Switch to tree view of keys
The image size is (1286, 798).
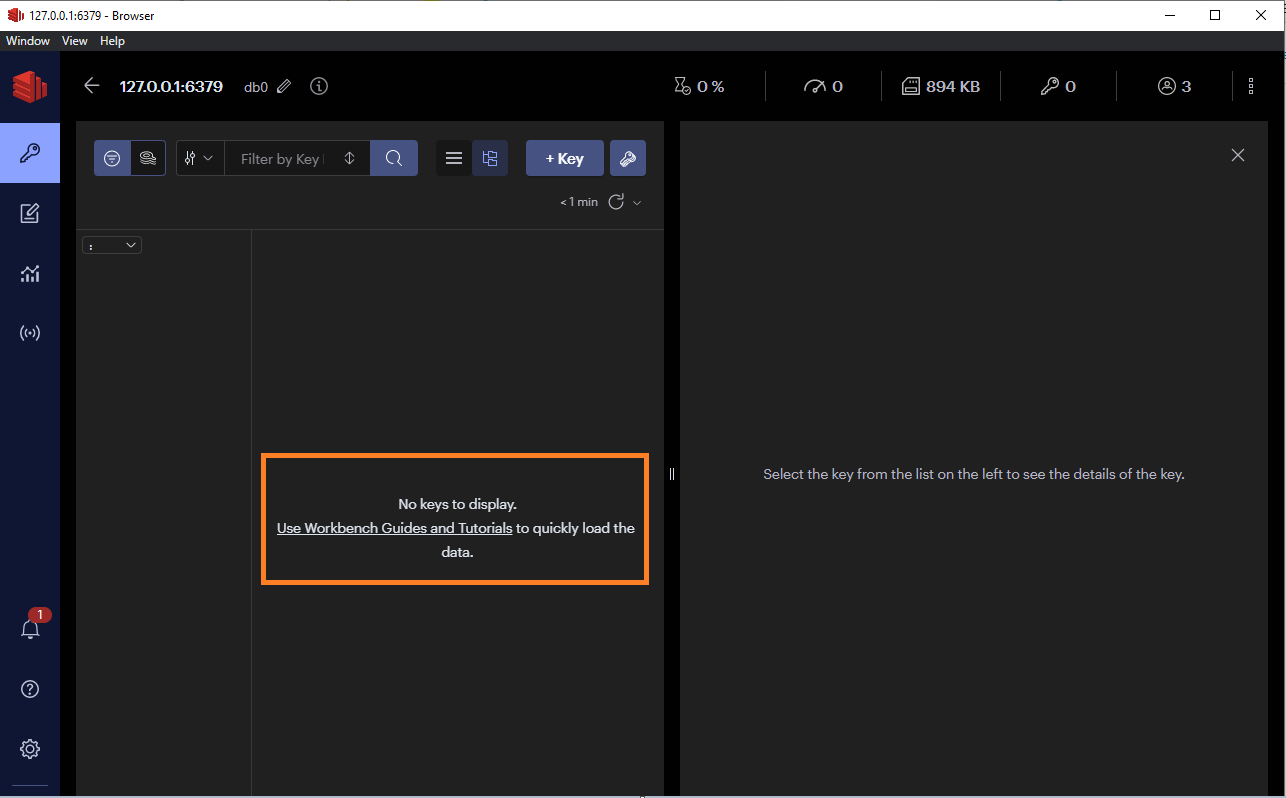coord(490,158)
